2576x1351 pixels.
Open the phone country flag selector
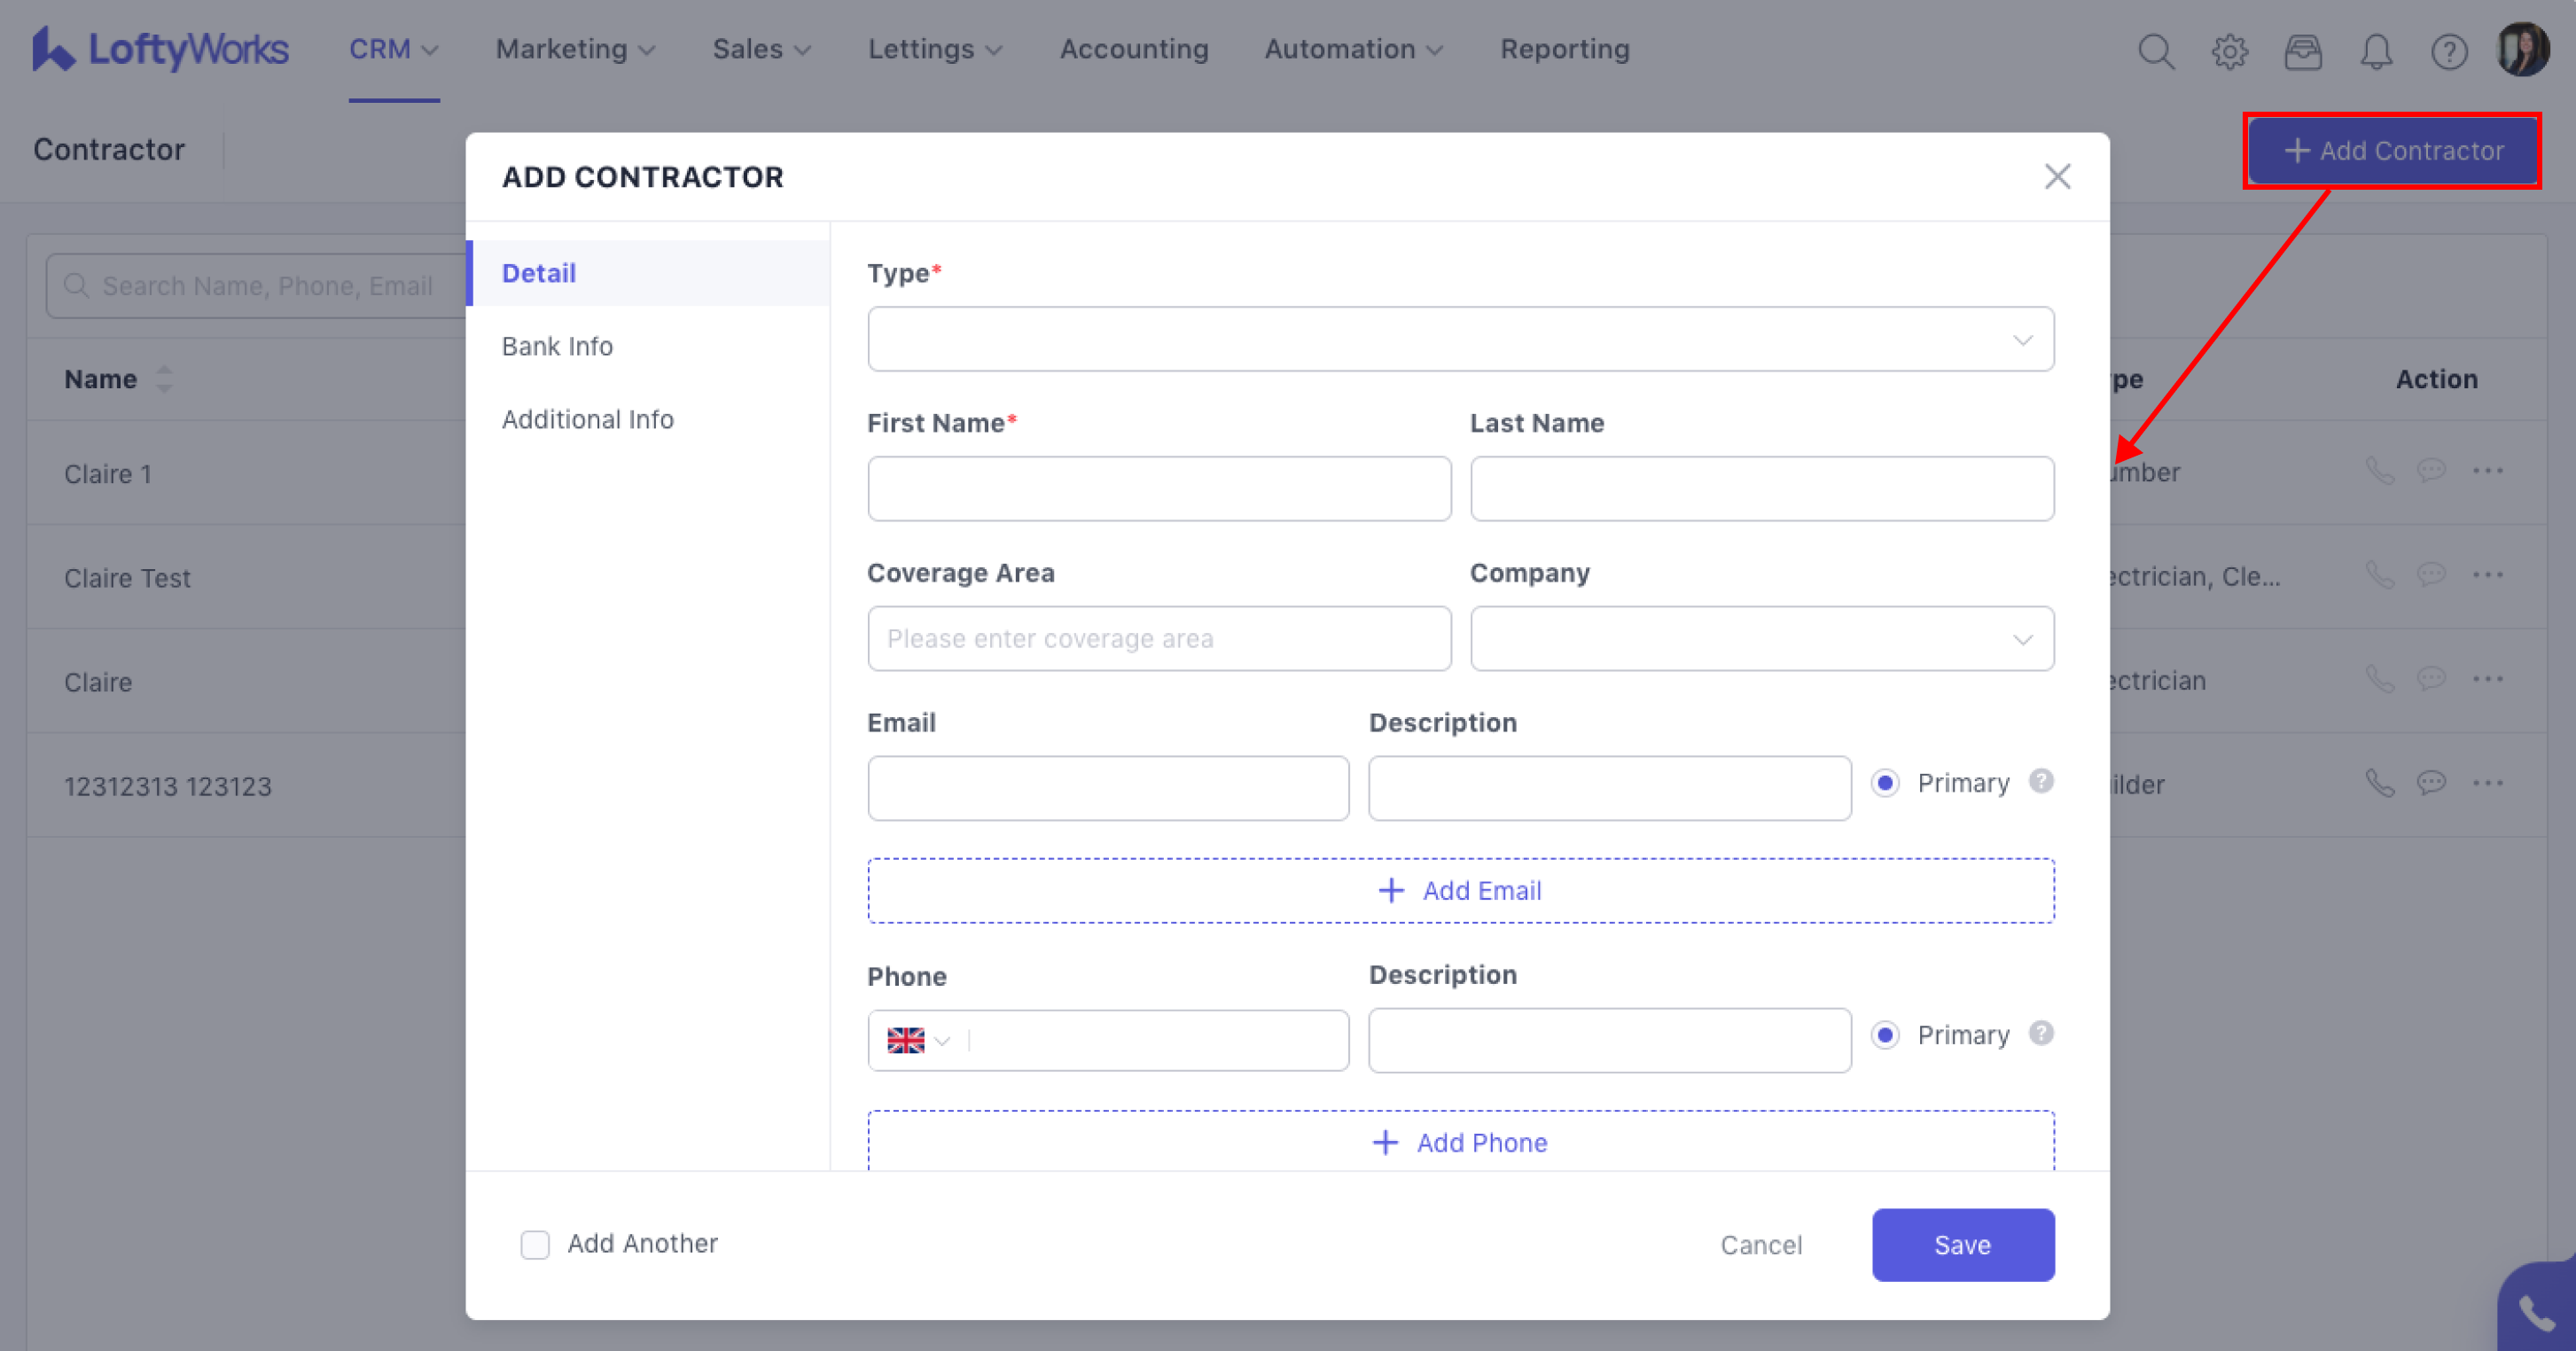point(917,1041)
